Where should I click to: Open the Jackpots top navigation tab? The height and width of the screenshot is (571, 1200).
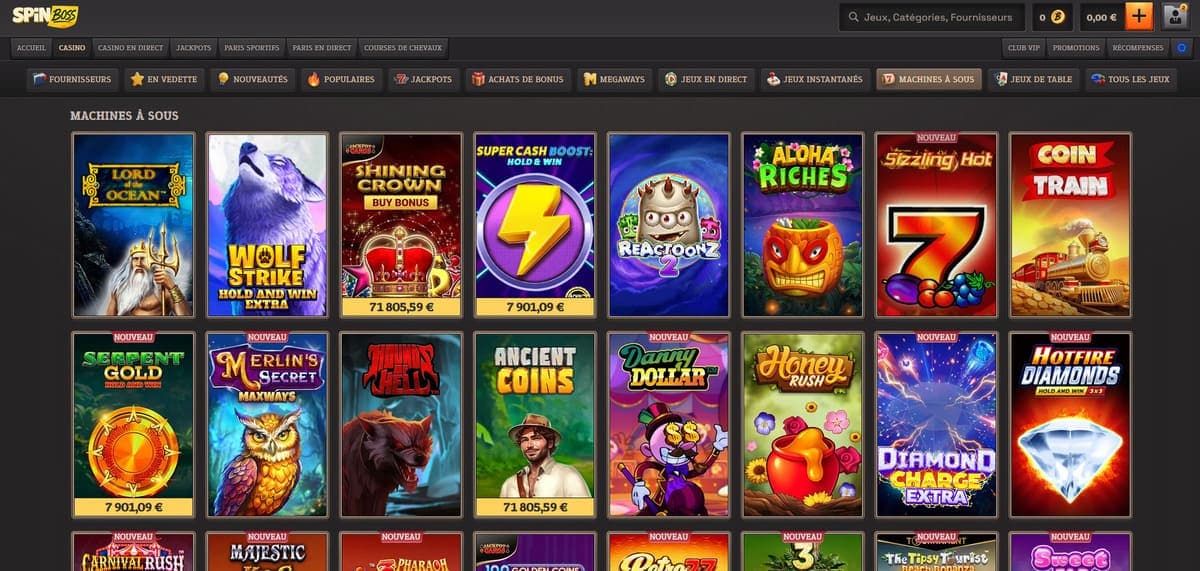point(194,47)
